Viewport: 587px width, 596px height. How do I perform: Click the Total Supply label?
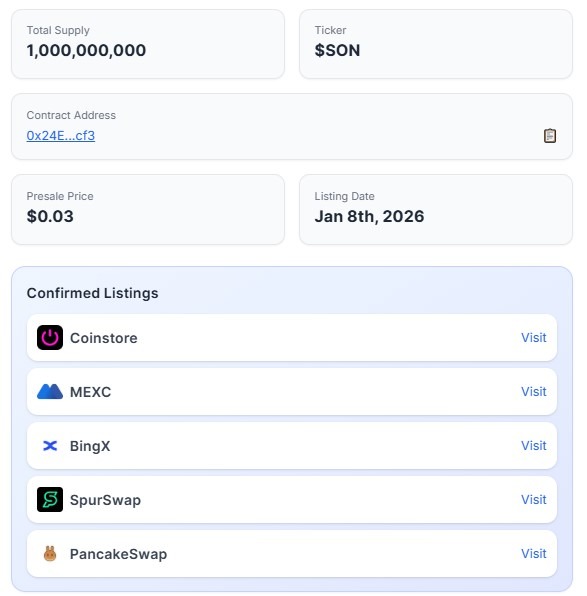click(58, 30)
